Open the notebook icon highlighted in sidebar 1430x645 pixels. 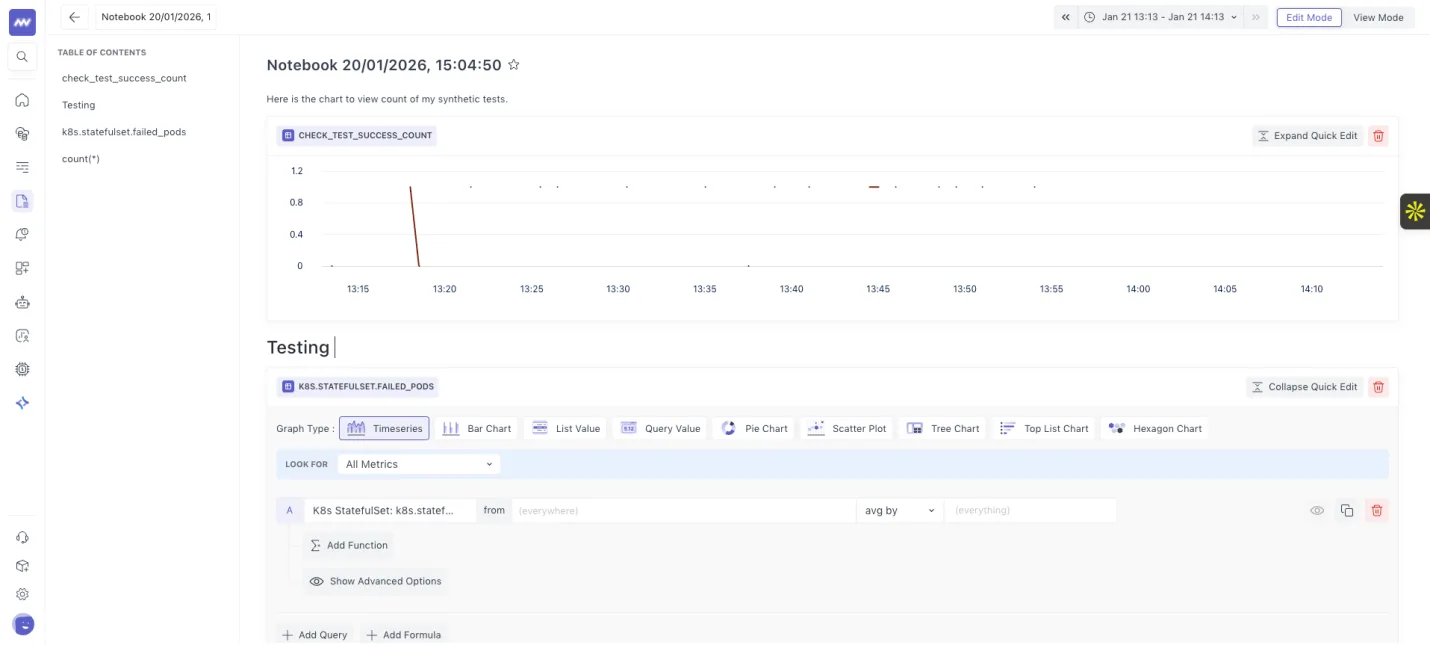point(22,201)
